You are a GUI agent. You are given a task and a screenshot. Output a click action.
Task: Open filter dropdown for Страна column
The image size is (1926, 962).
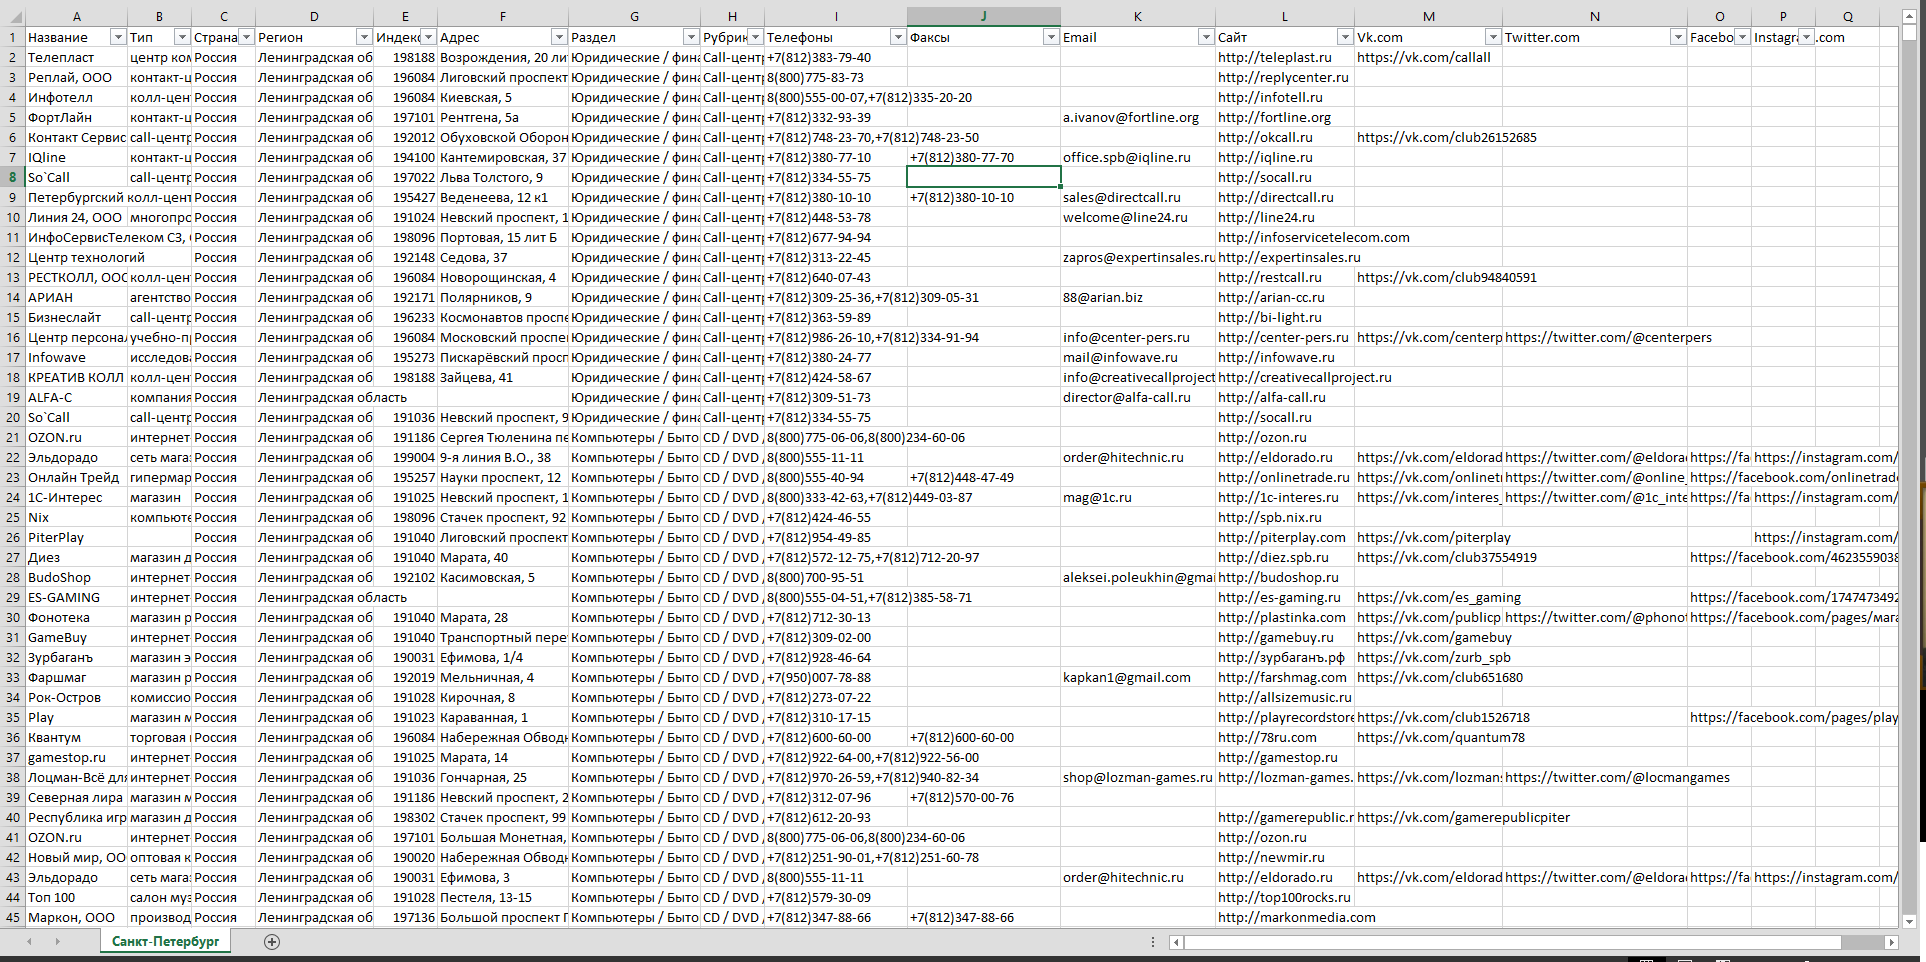(x=246, y=37)
